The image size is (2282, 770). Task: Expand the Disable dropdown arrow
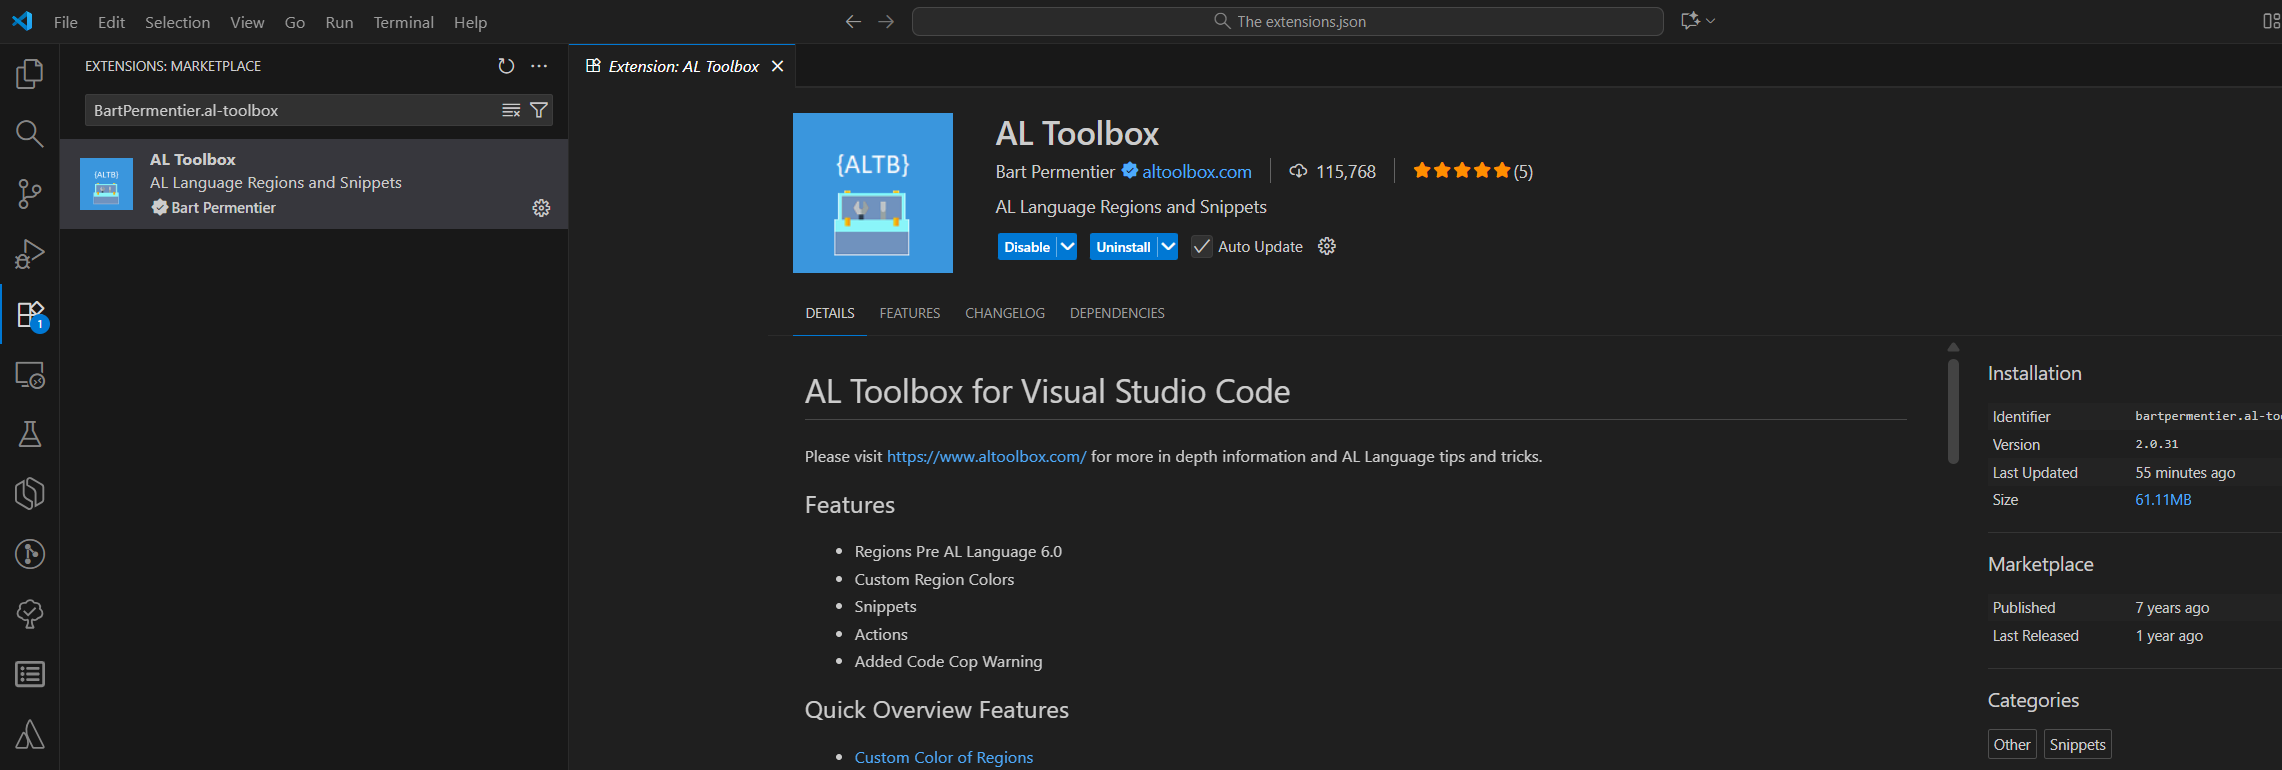click(x=1068, y=247)
